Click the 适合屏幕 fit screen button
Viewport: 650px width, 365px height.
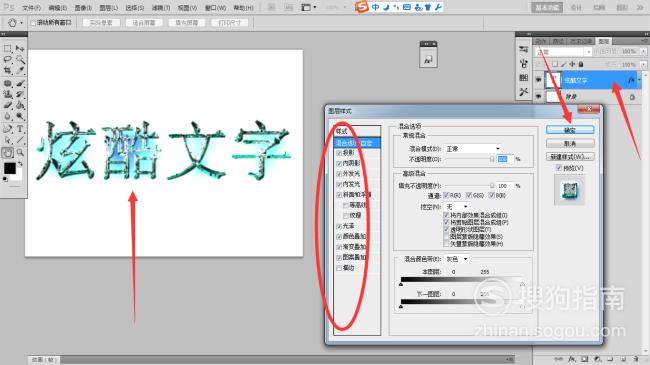pos(144,23)
